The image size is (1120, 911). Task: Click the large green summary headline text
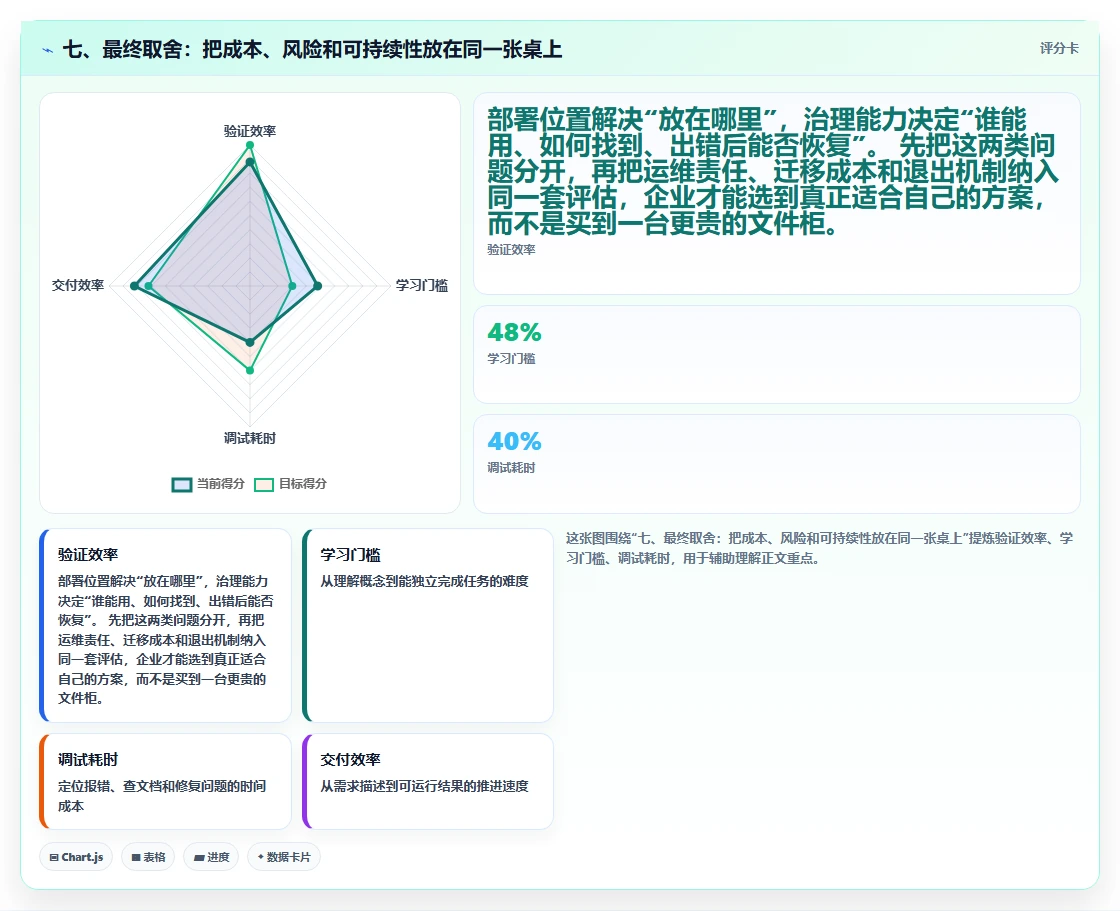[x=773, y=171]
